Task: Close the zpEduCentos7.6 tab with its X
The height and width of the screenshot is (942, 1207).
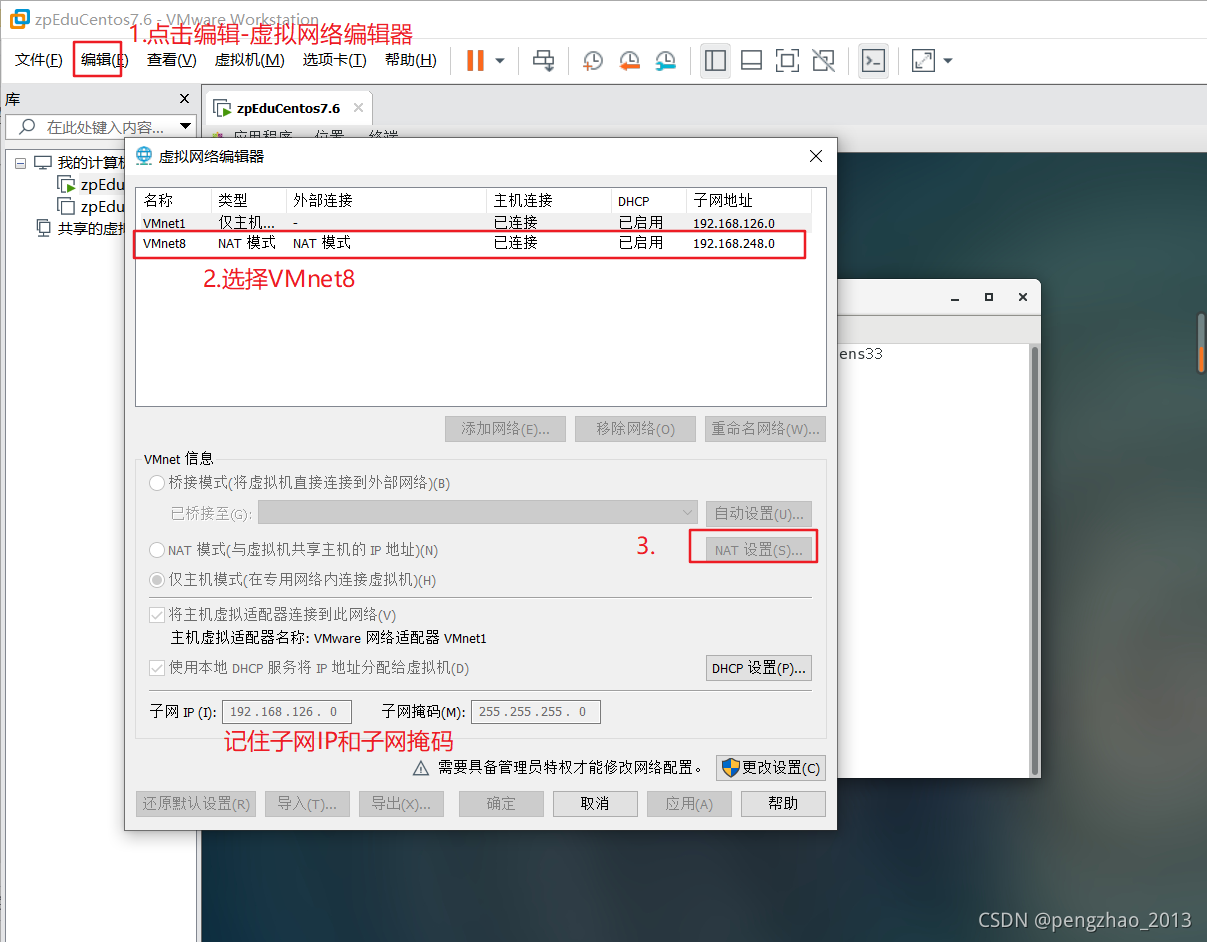Action: 358,108
